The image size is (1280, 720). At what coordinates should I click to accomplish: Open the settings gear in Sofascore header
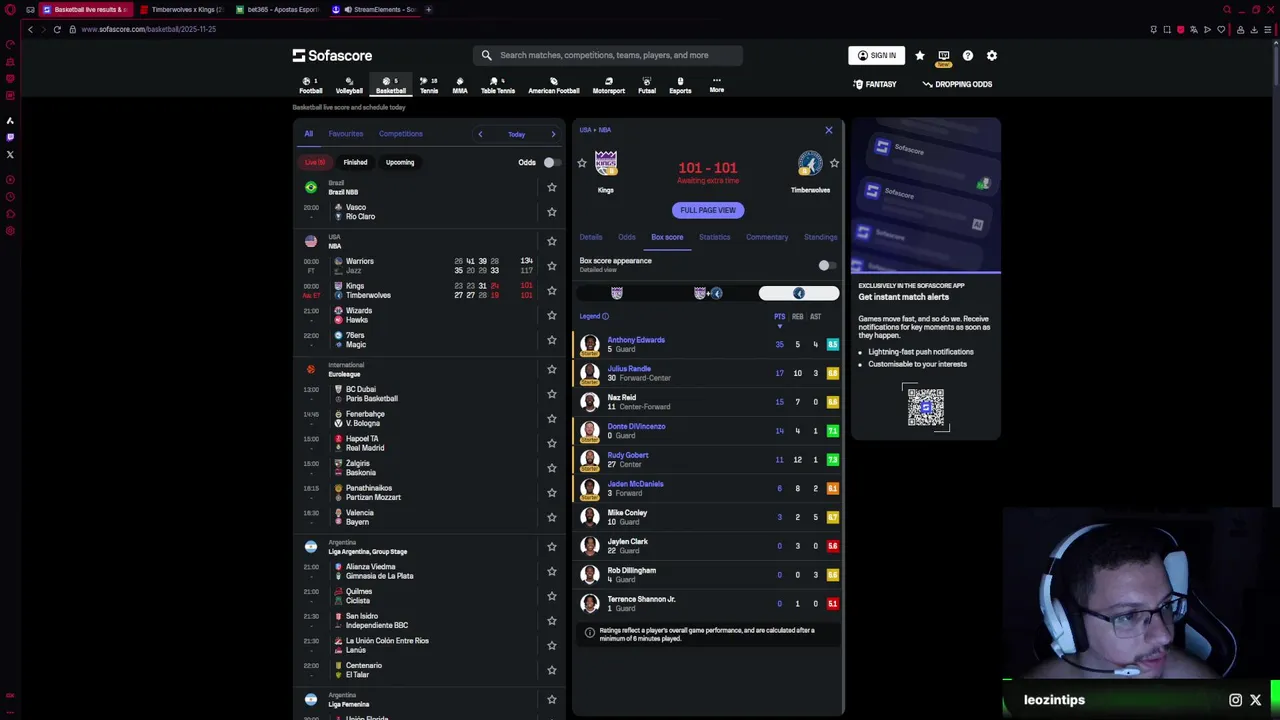[992, 56]
